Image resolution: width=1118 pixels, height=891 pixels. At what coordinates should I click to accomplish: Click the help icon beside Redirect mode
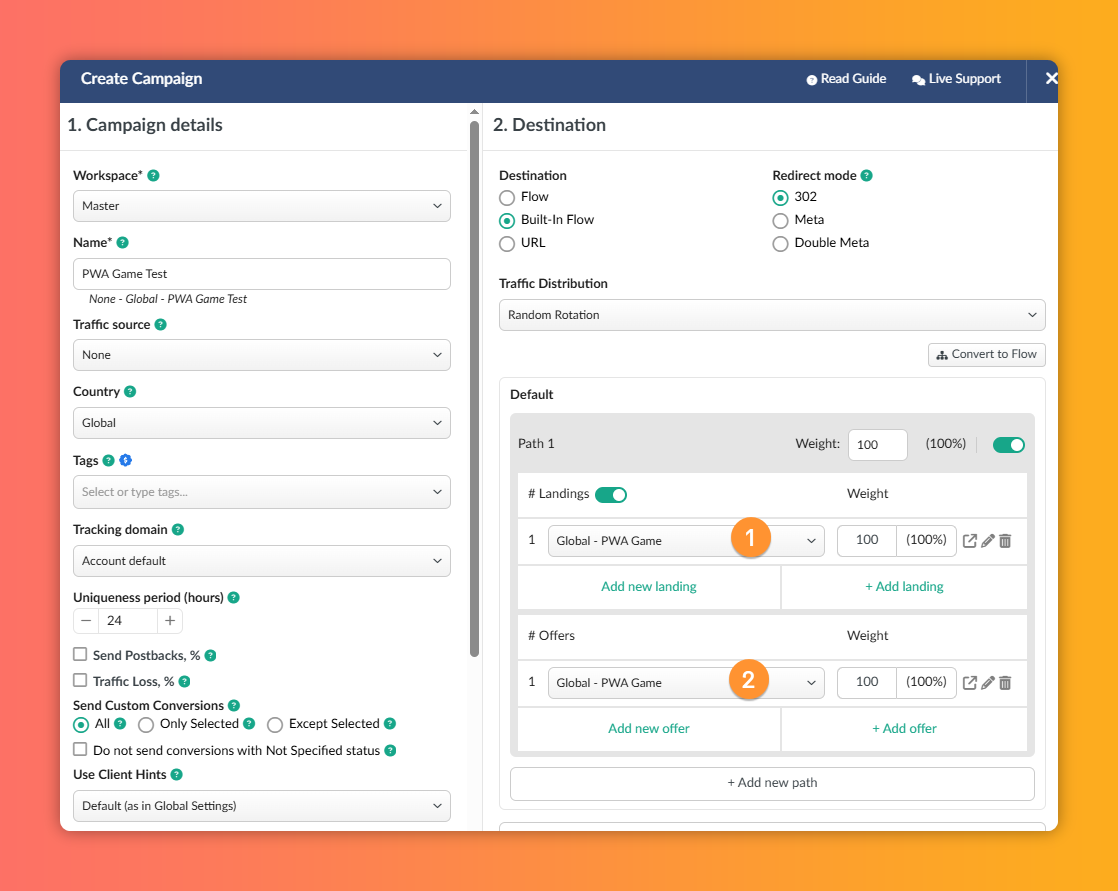tap(866, 176)
